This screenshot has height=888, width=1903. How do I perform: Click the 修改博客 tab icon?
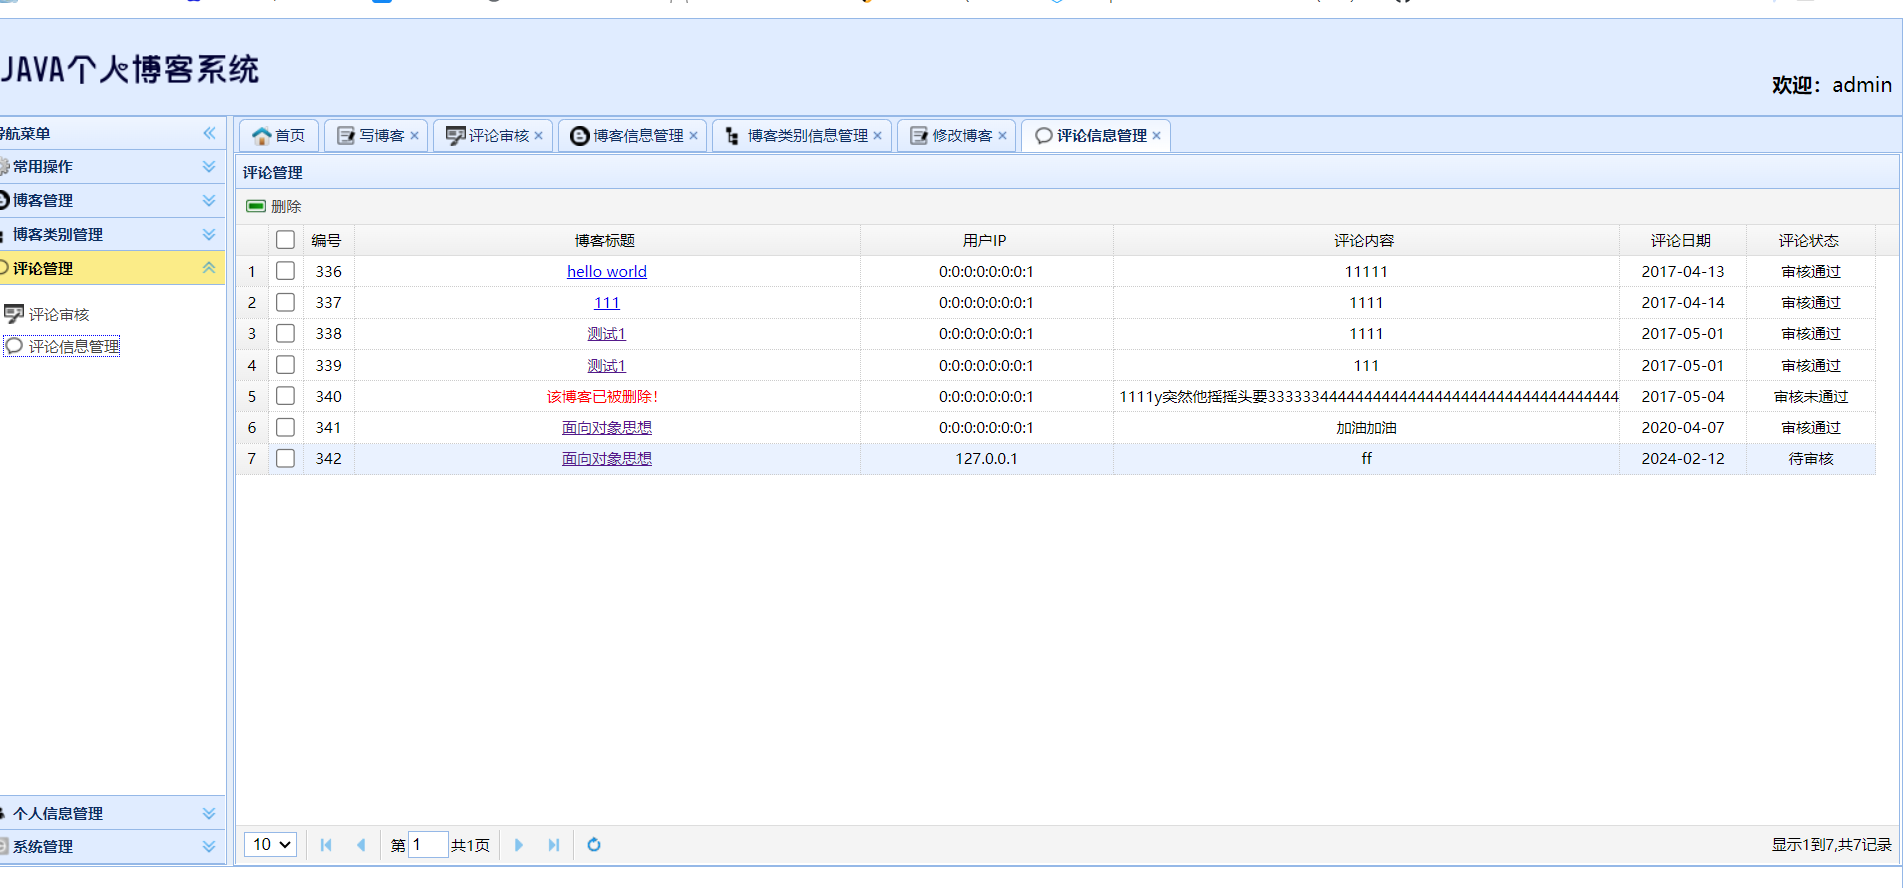point(919,136)
